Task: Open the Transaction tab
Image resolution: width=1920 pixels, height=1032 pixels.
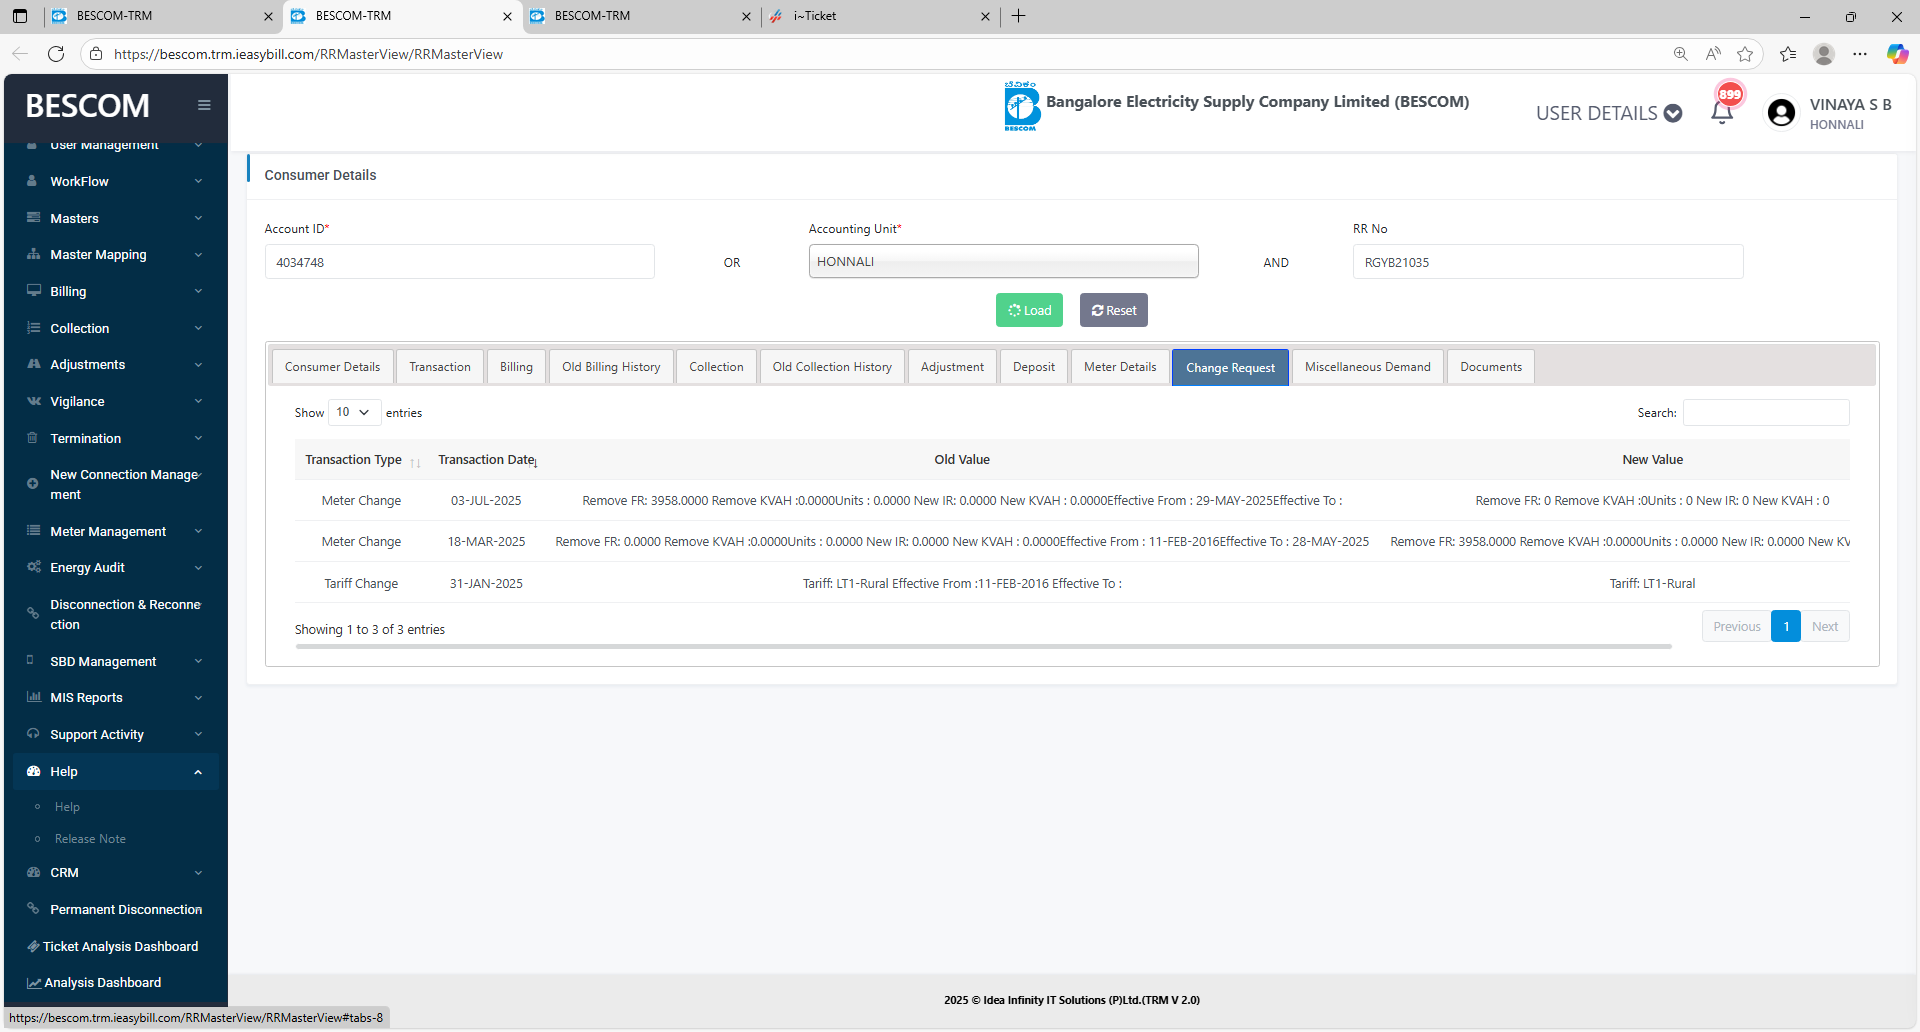Action: [440, 367]
